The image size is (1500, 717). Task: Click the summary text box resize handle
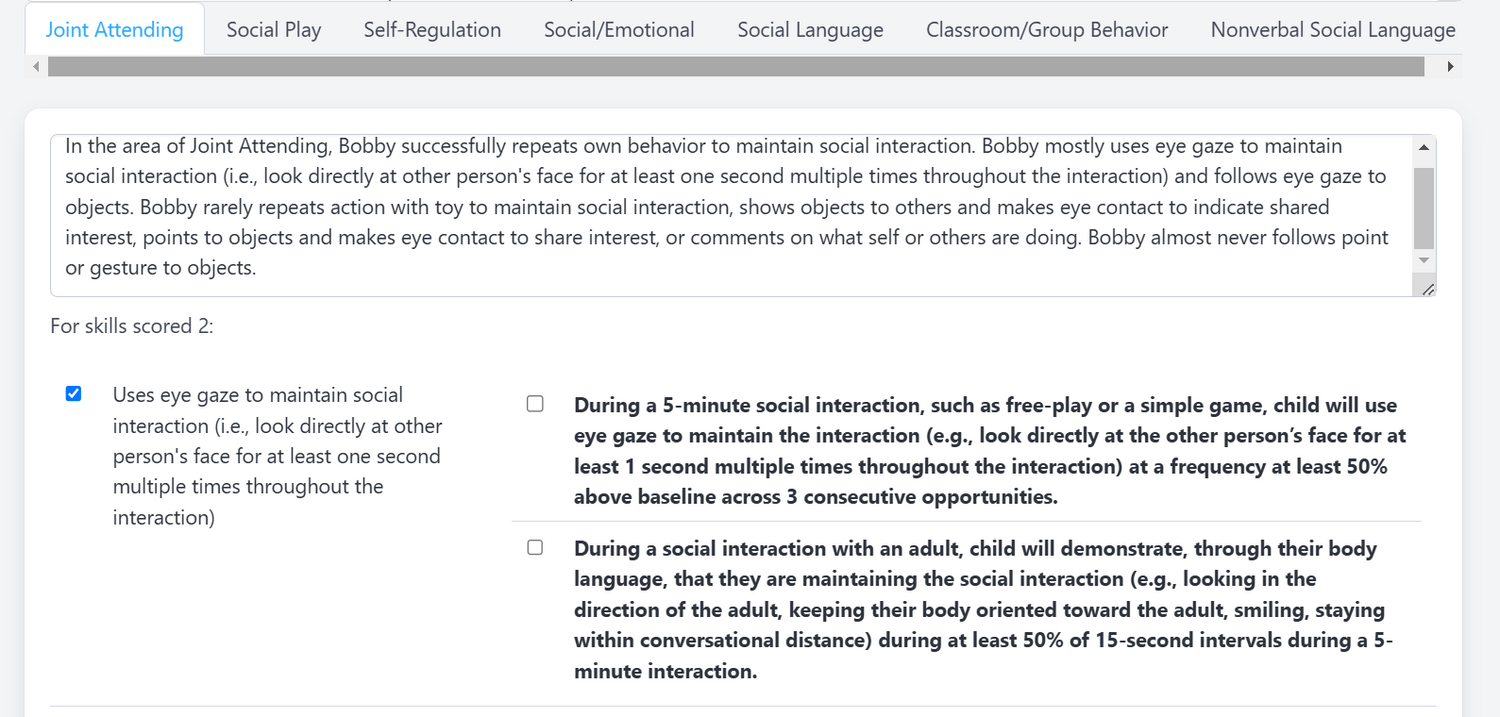click(x=1427, y=289)
